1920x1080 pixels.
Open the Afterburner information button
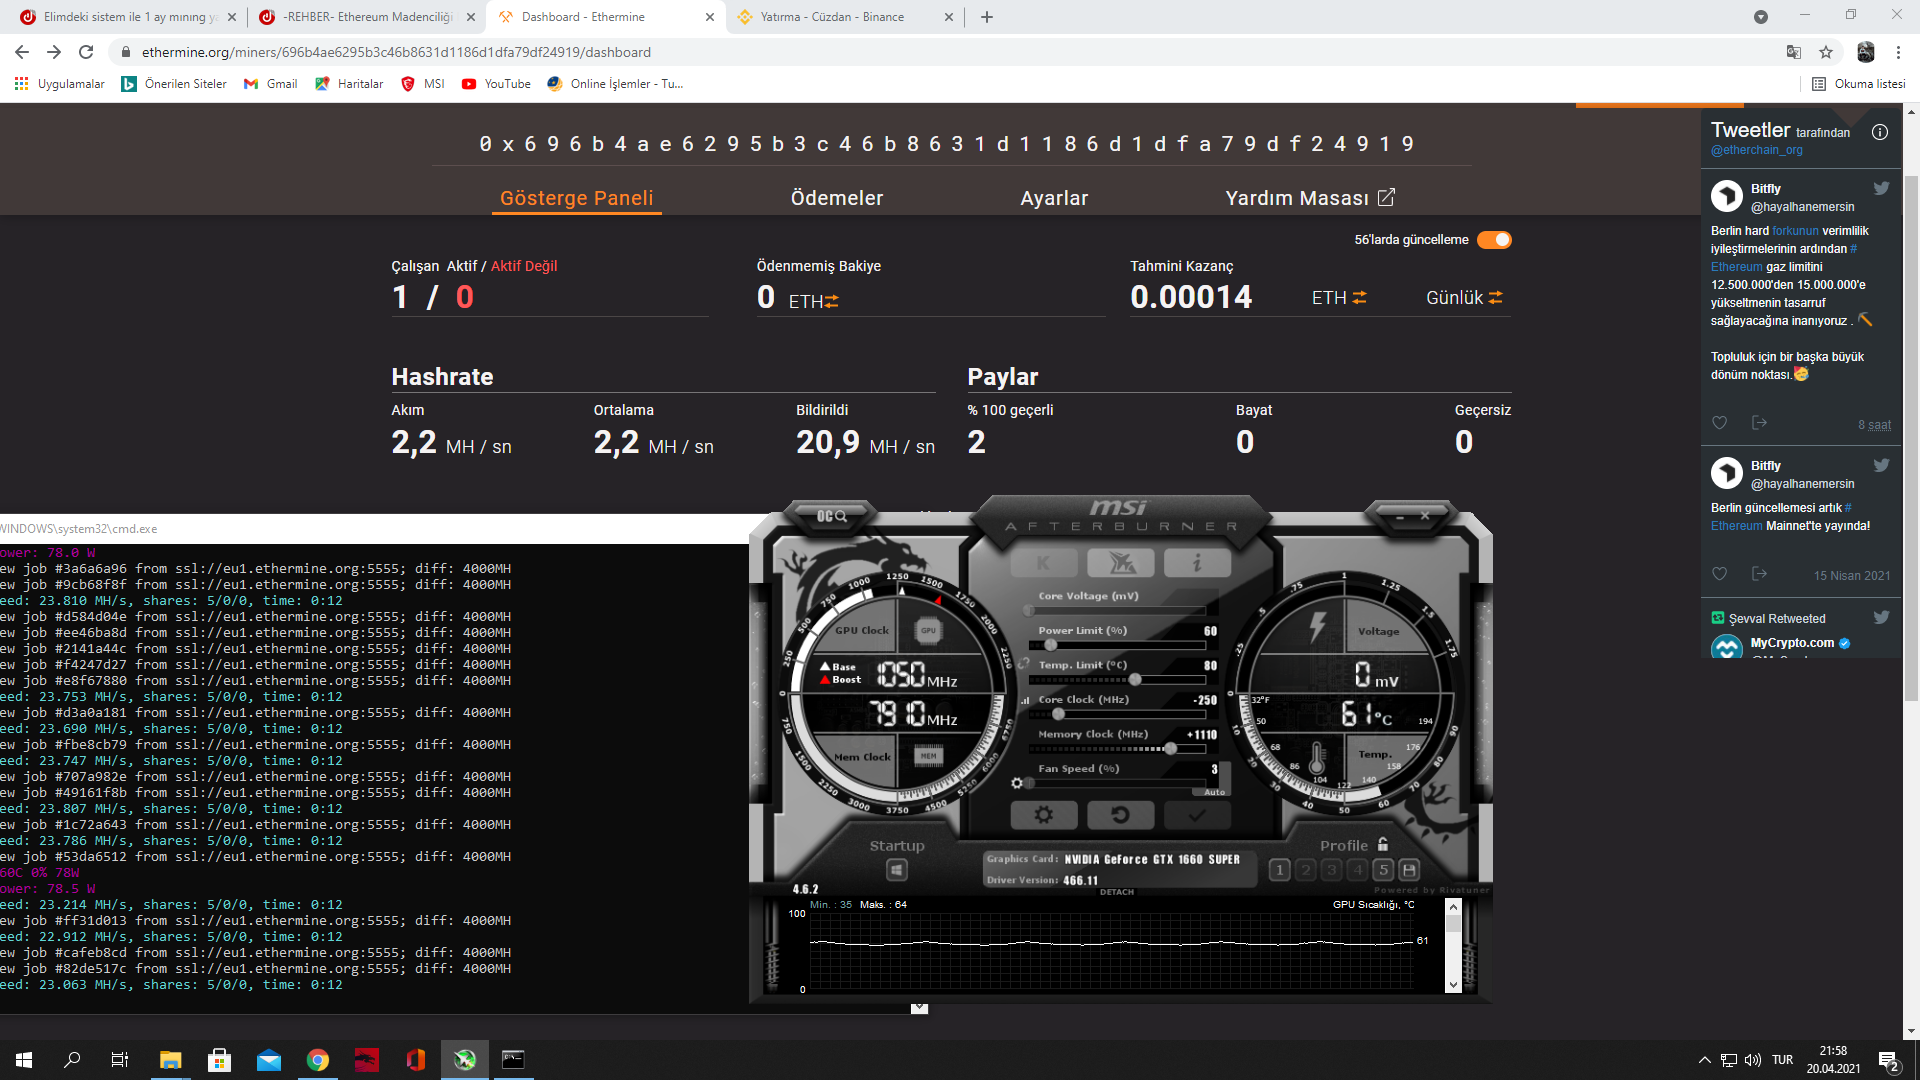pyautogui.click(x=1197, y=563)
